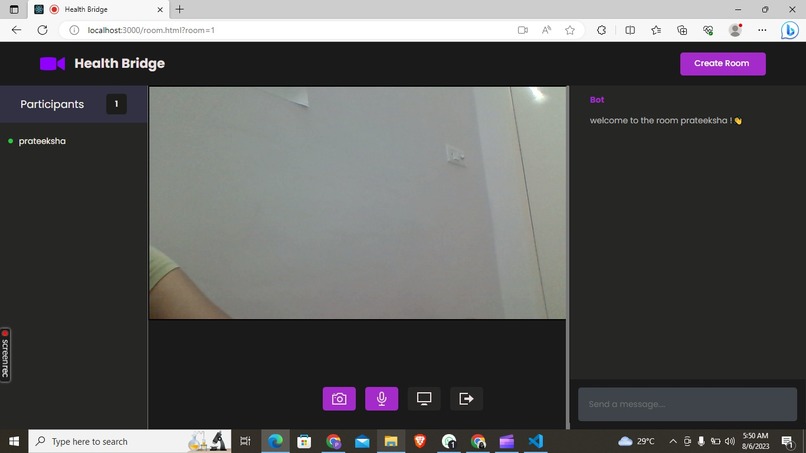Click the address bar URL localhost:3000/room.html
Screen dimensions: 806x453
151,30
